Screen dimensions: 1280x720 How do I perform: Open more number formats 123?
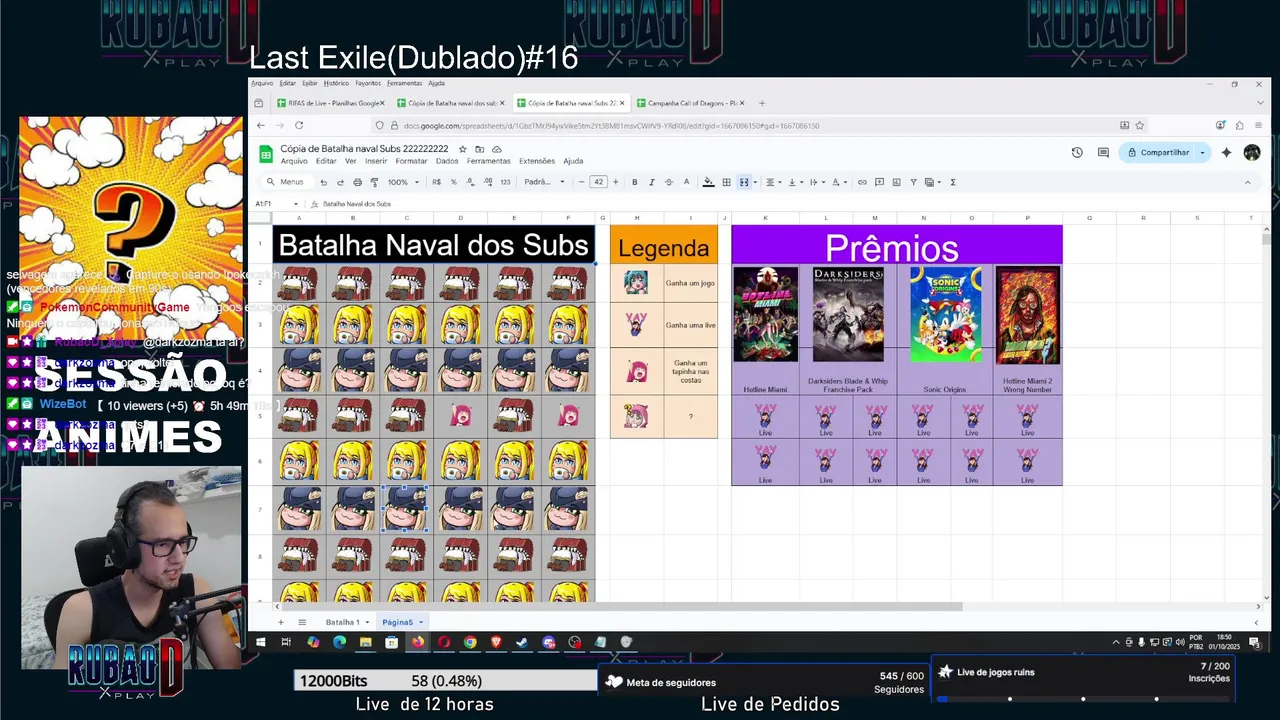click(x=505, y=182)
